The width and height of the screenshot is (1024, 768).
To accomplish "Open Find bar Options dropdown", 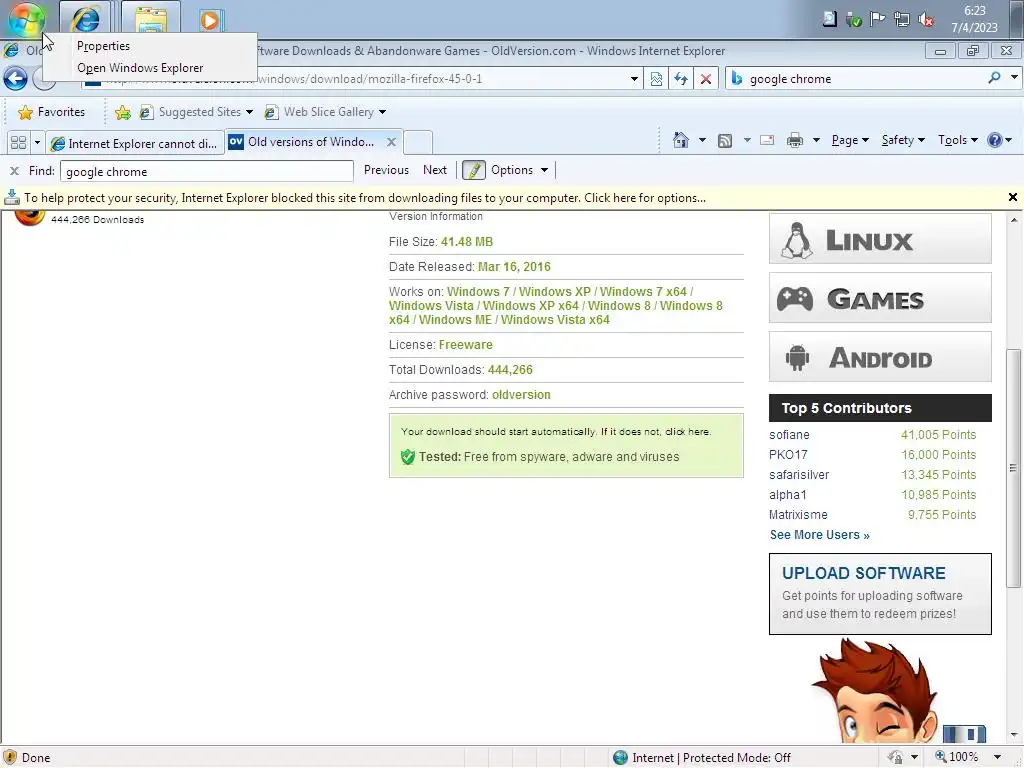I will (x=519, y=170).
